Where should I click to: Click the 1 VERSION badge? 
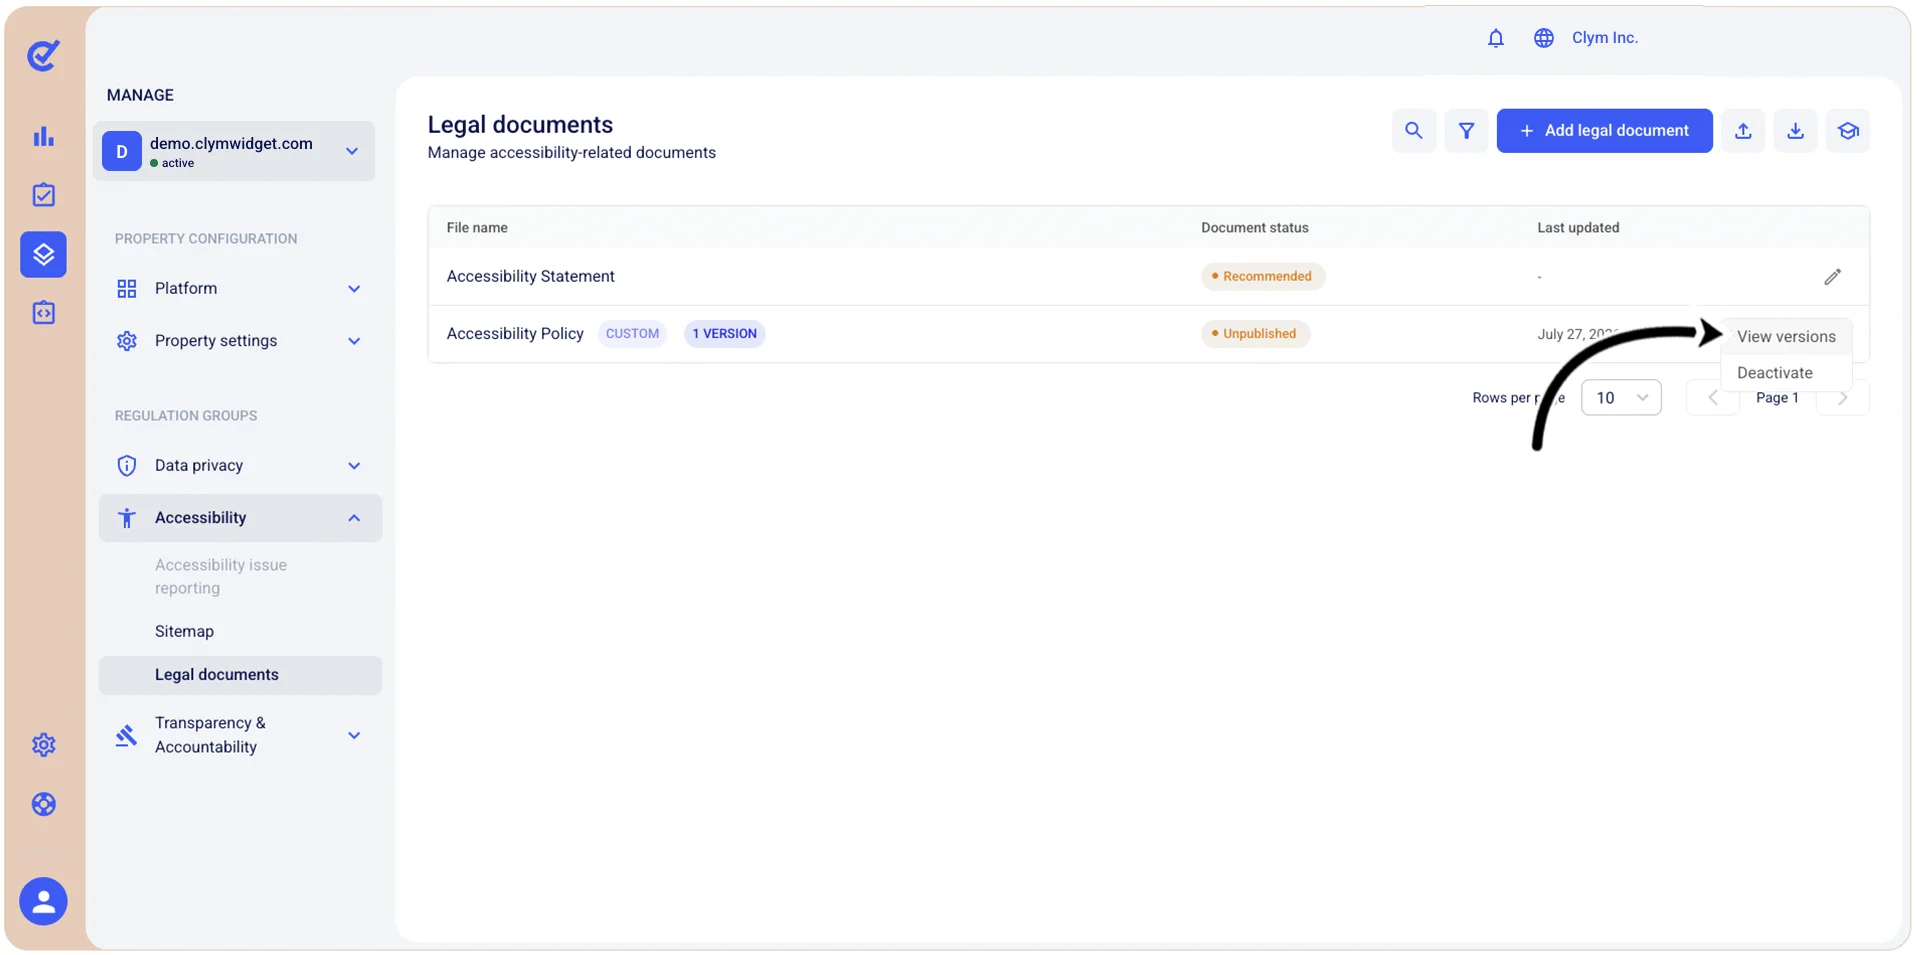click(724, 334)
